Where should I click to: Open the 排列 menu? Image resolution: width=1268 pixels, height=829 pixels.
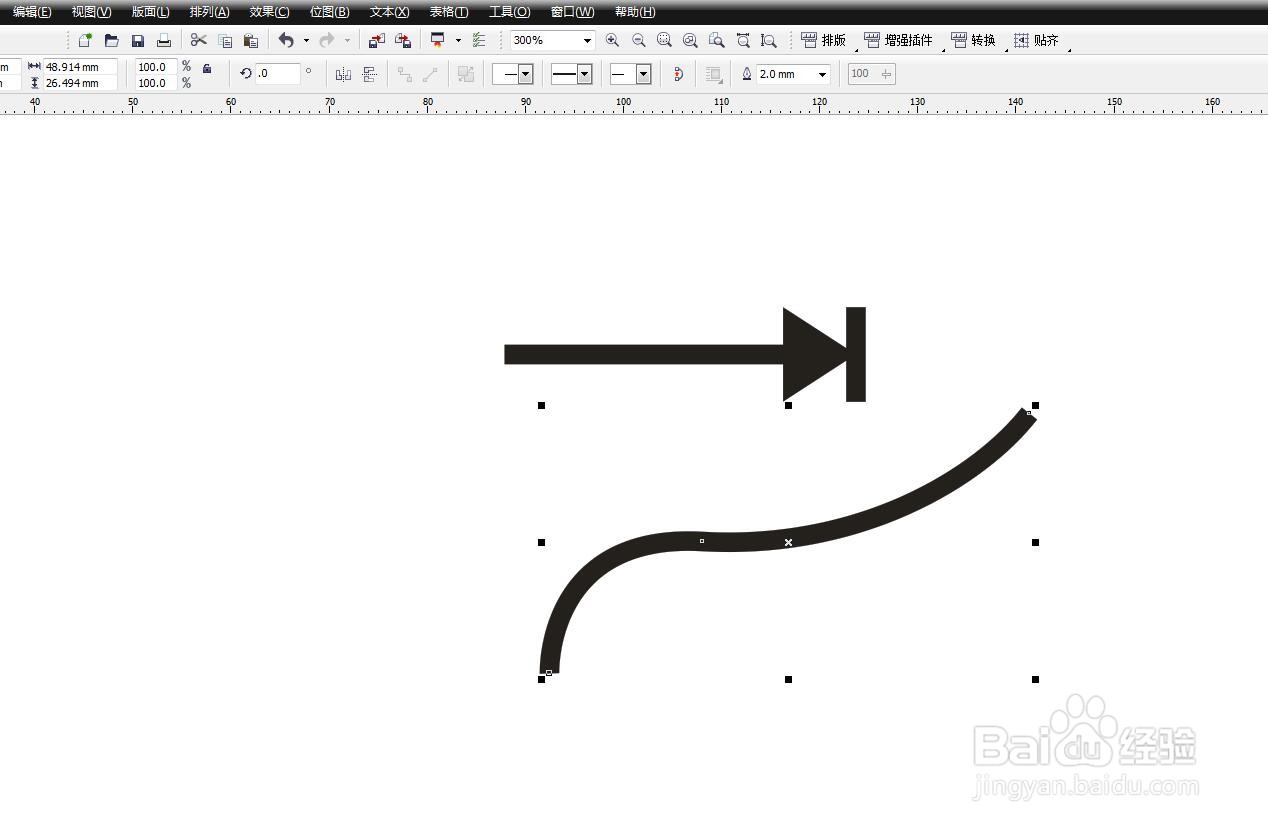click(x=208, y=11)
